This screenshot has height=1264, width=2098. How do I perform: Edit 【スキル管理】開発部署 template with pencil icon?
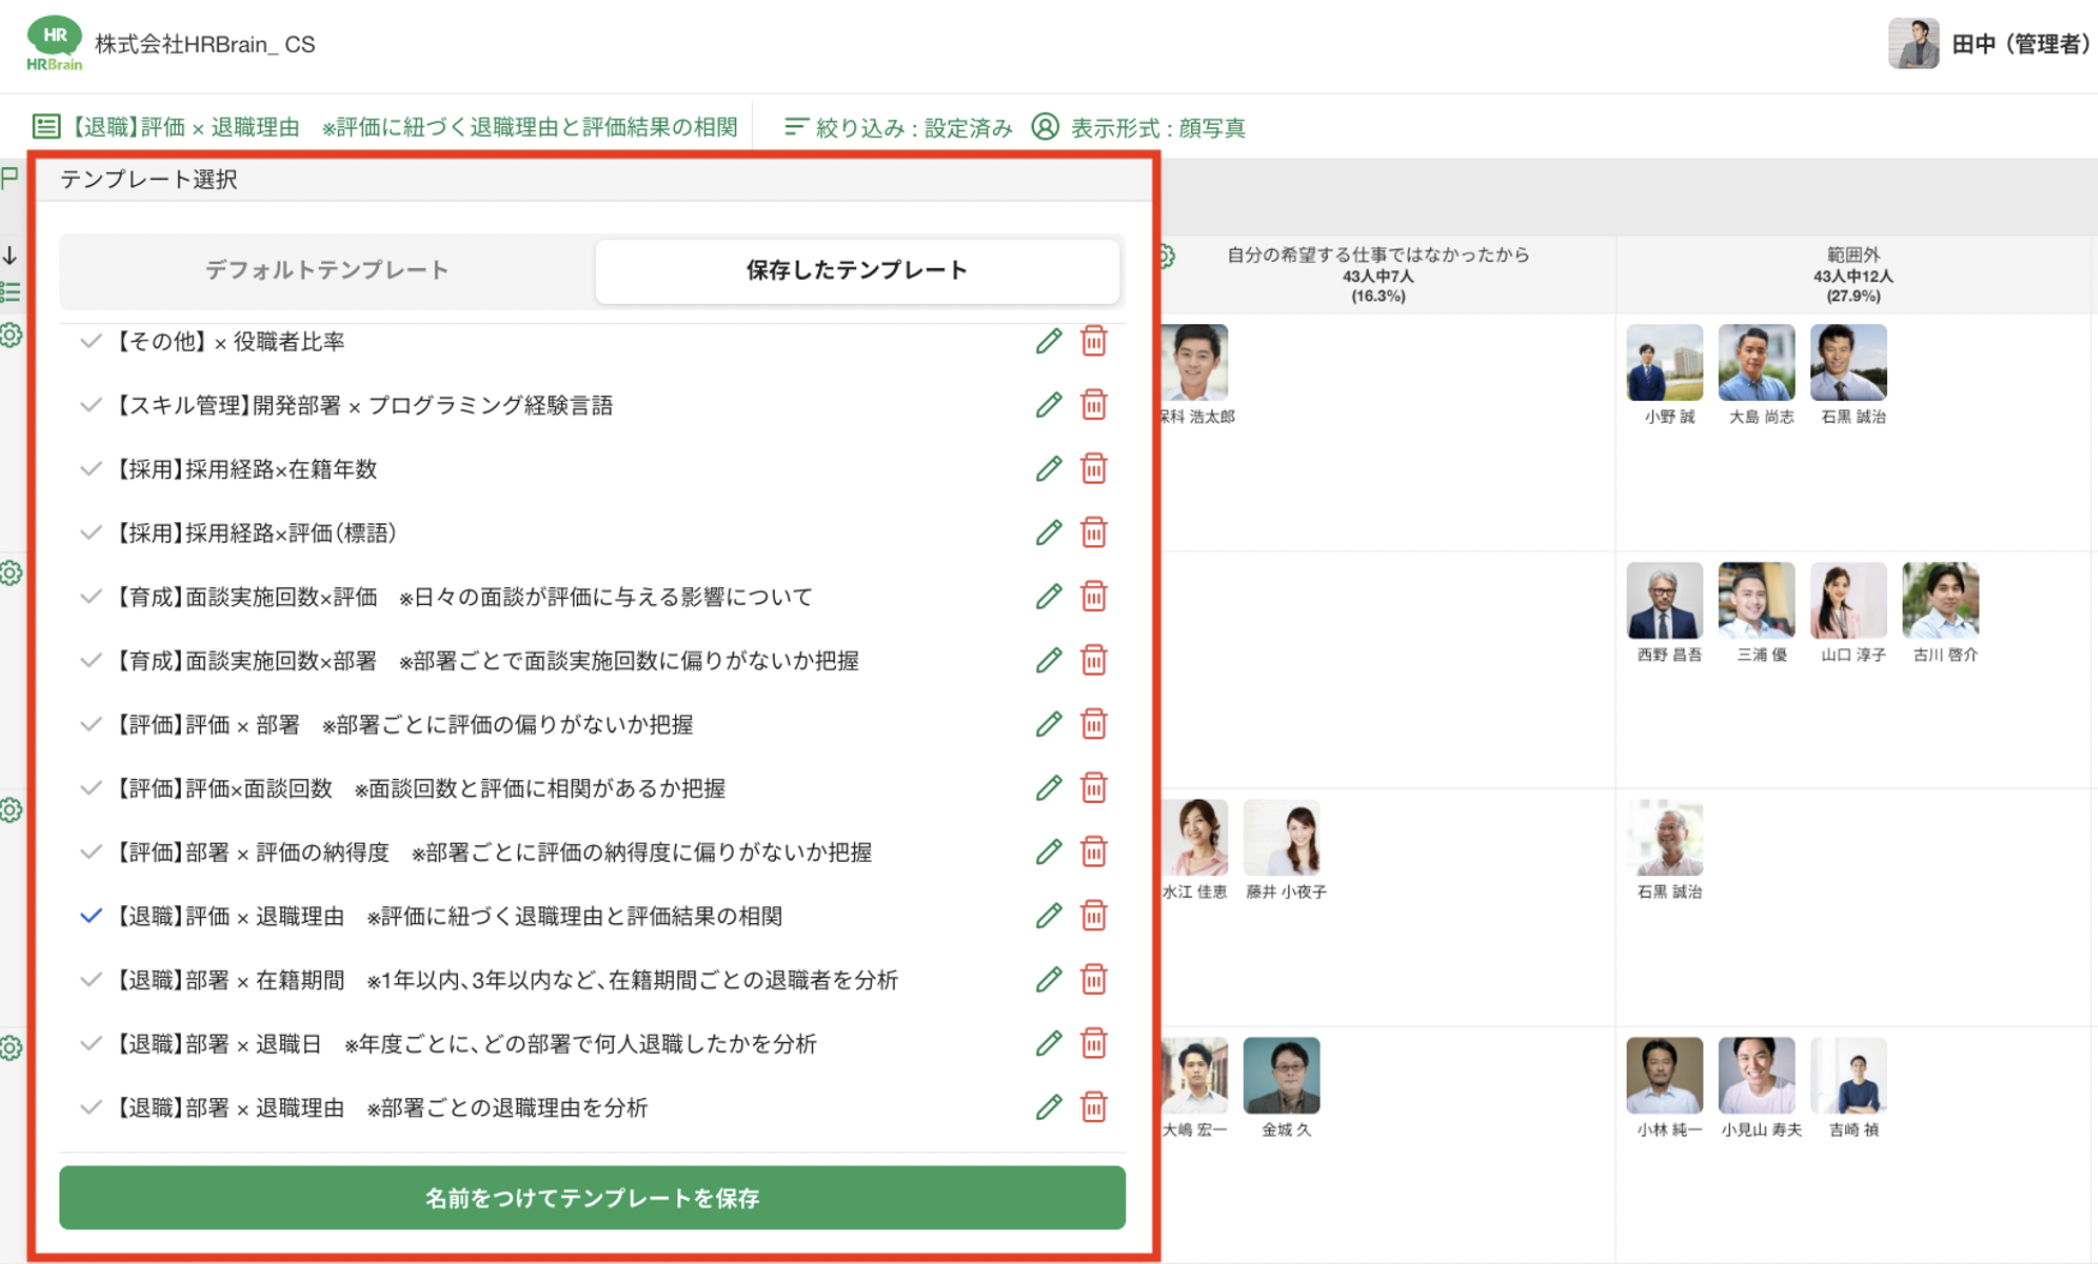1048,405
